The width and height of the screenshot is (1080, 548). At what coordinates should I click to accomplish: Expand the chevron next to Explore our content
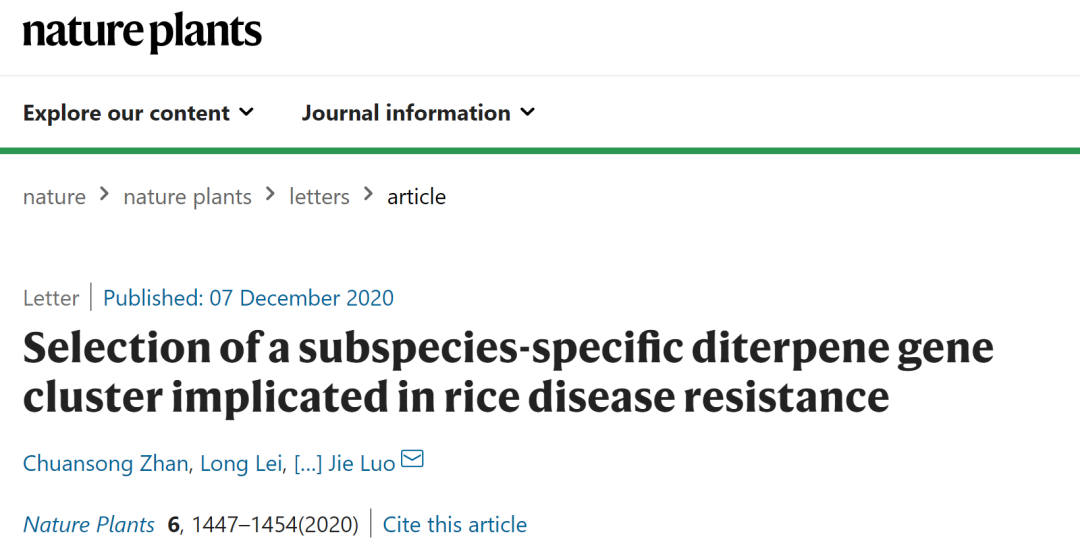pos(246,113)
